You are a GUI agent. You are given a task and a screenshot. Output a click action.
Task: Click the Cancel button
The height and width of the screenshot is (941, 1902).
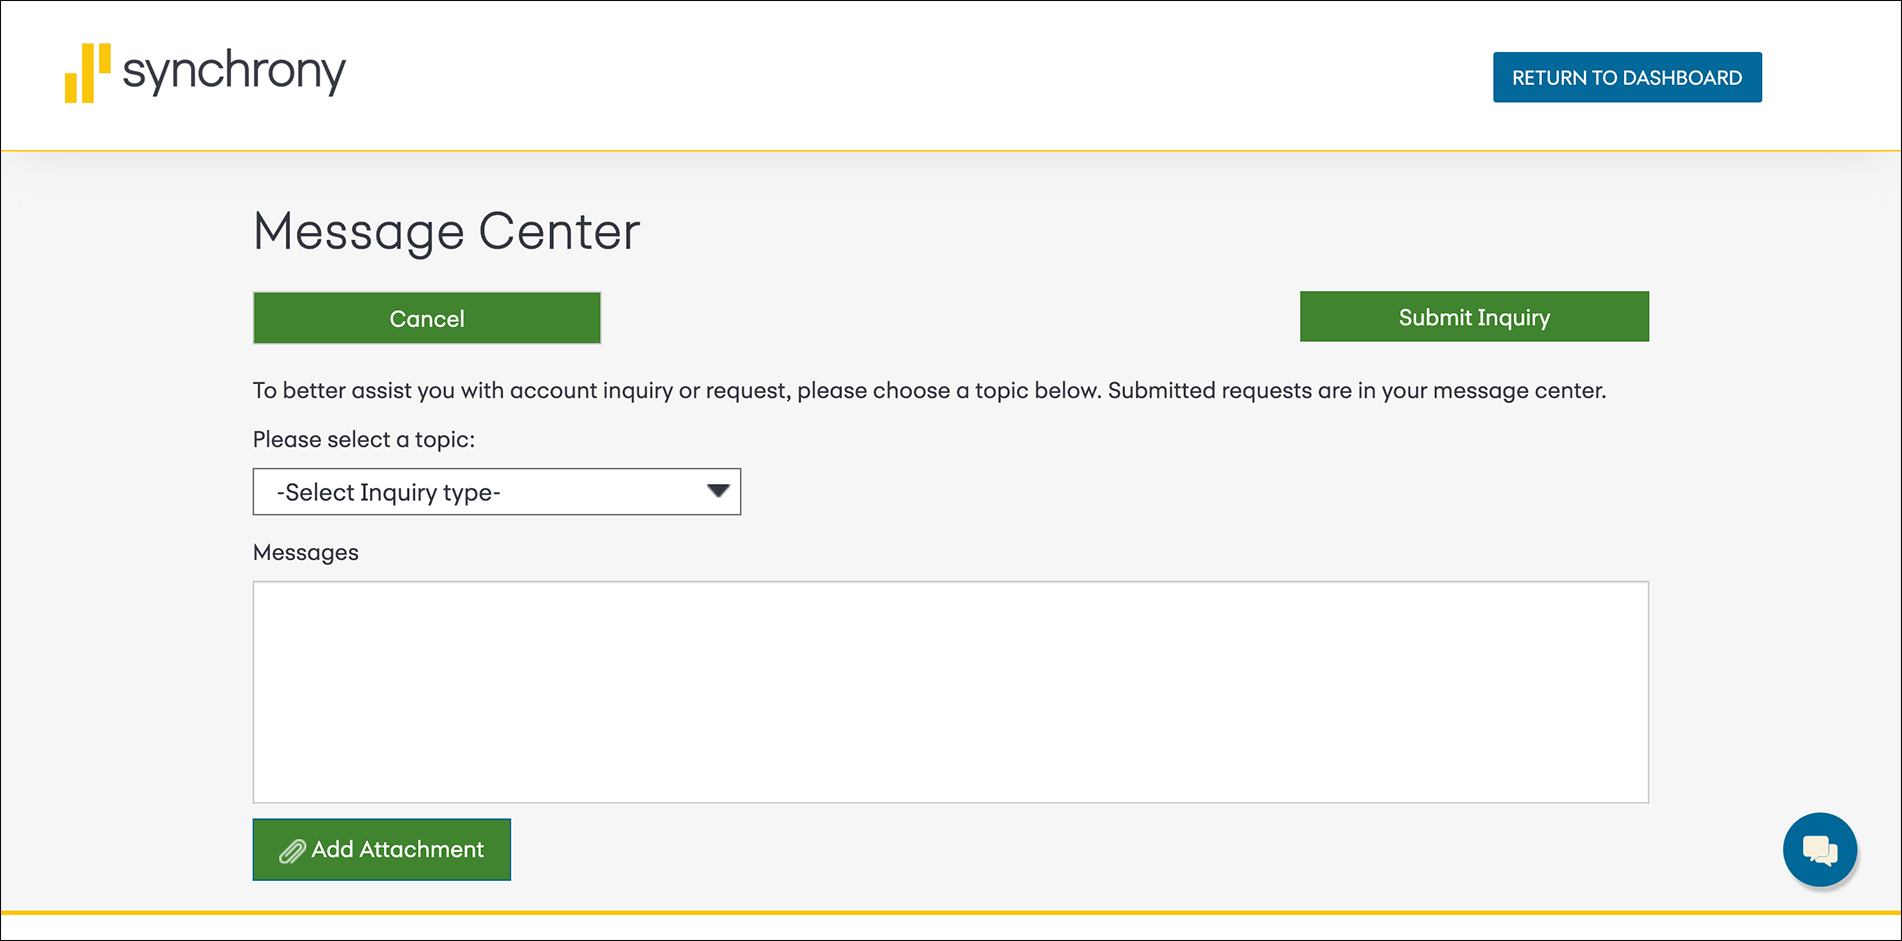427,318
